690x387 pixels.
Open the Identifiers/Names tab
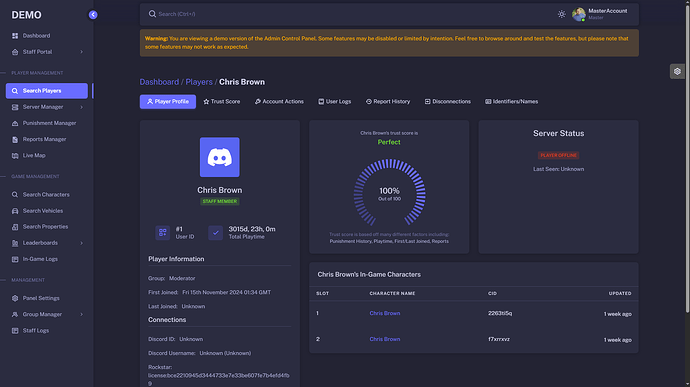[x=511, y=102]
